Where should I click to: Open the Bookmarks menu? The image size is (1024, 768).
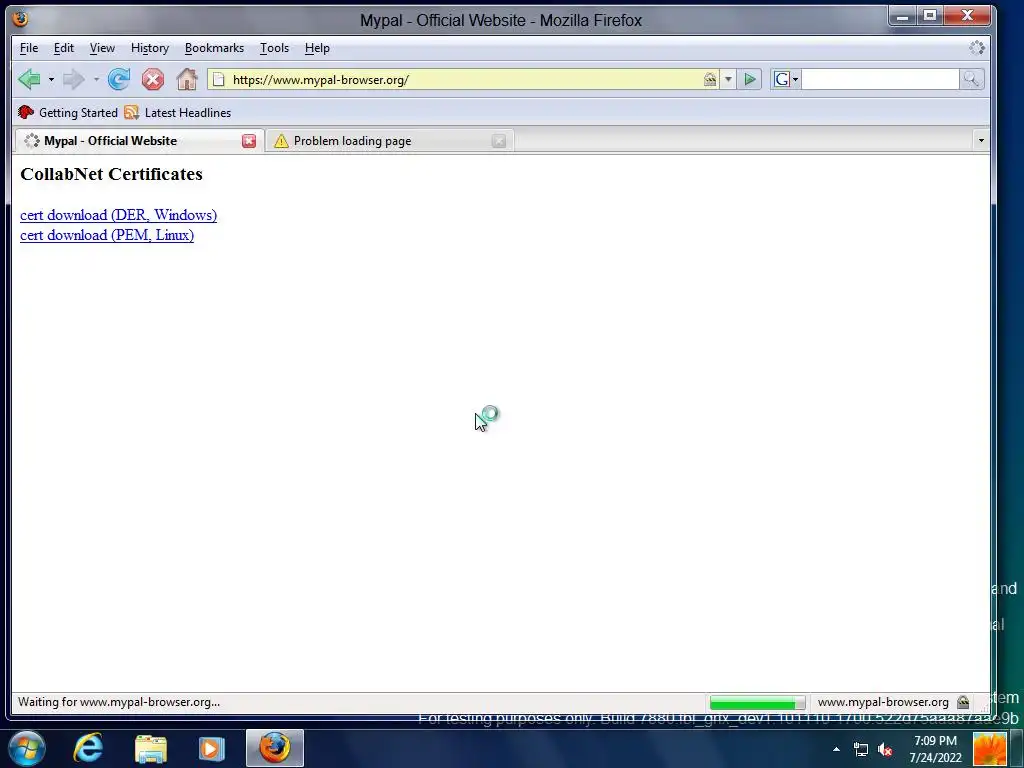click(x=214, y=48)
